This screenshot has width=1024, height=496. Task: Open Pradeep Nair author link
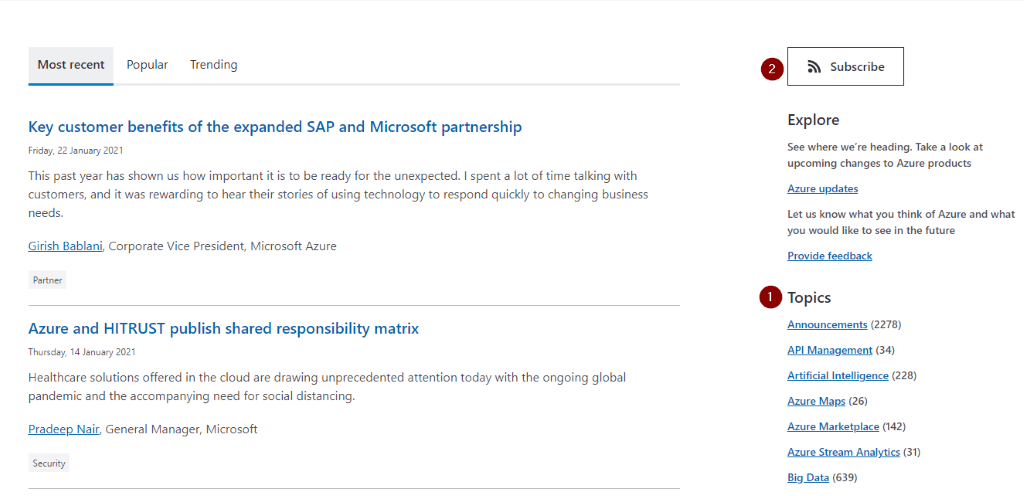[64, 429]
